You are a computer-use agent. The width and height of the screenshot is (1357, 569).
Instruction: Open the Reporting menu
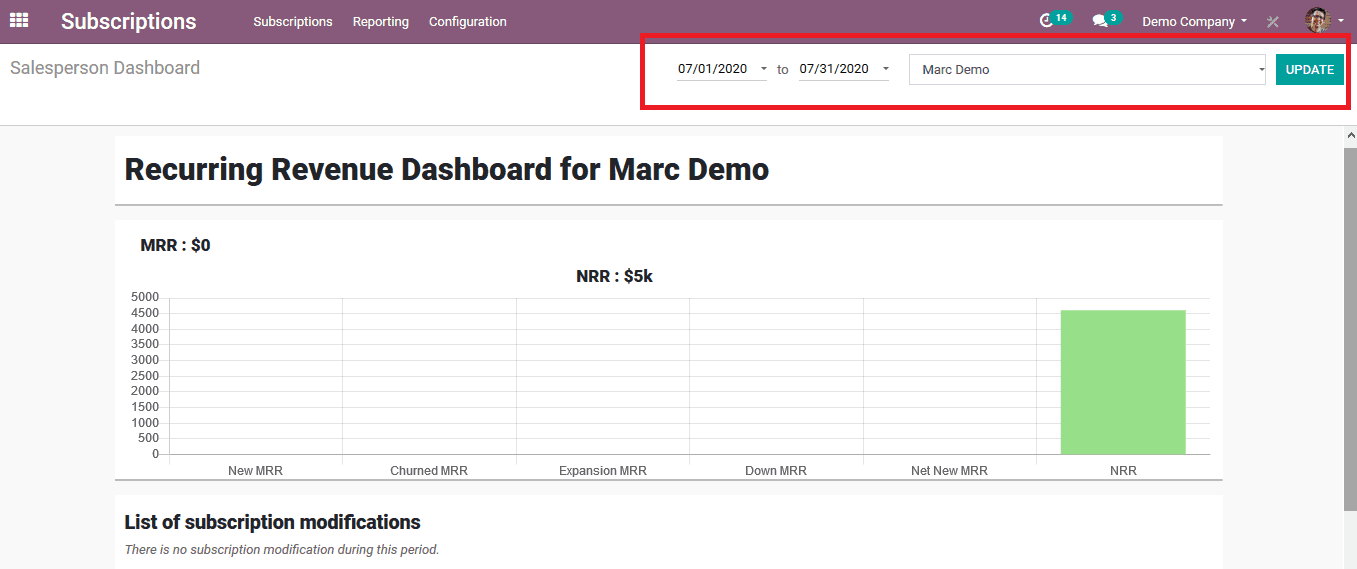coord(381,21)
